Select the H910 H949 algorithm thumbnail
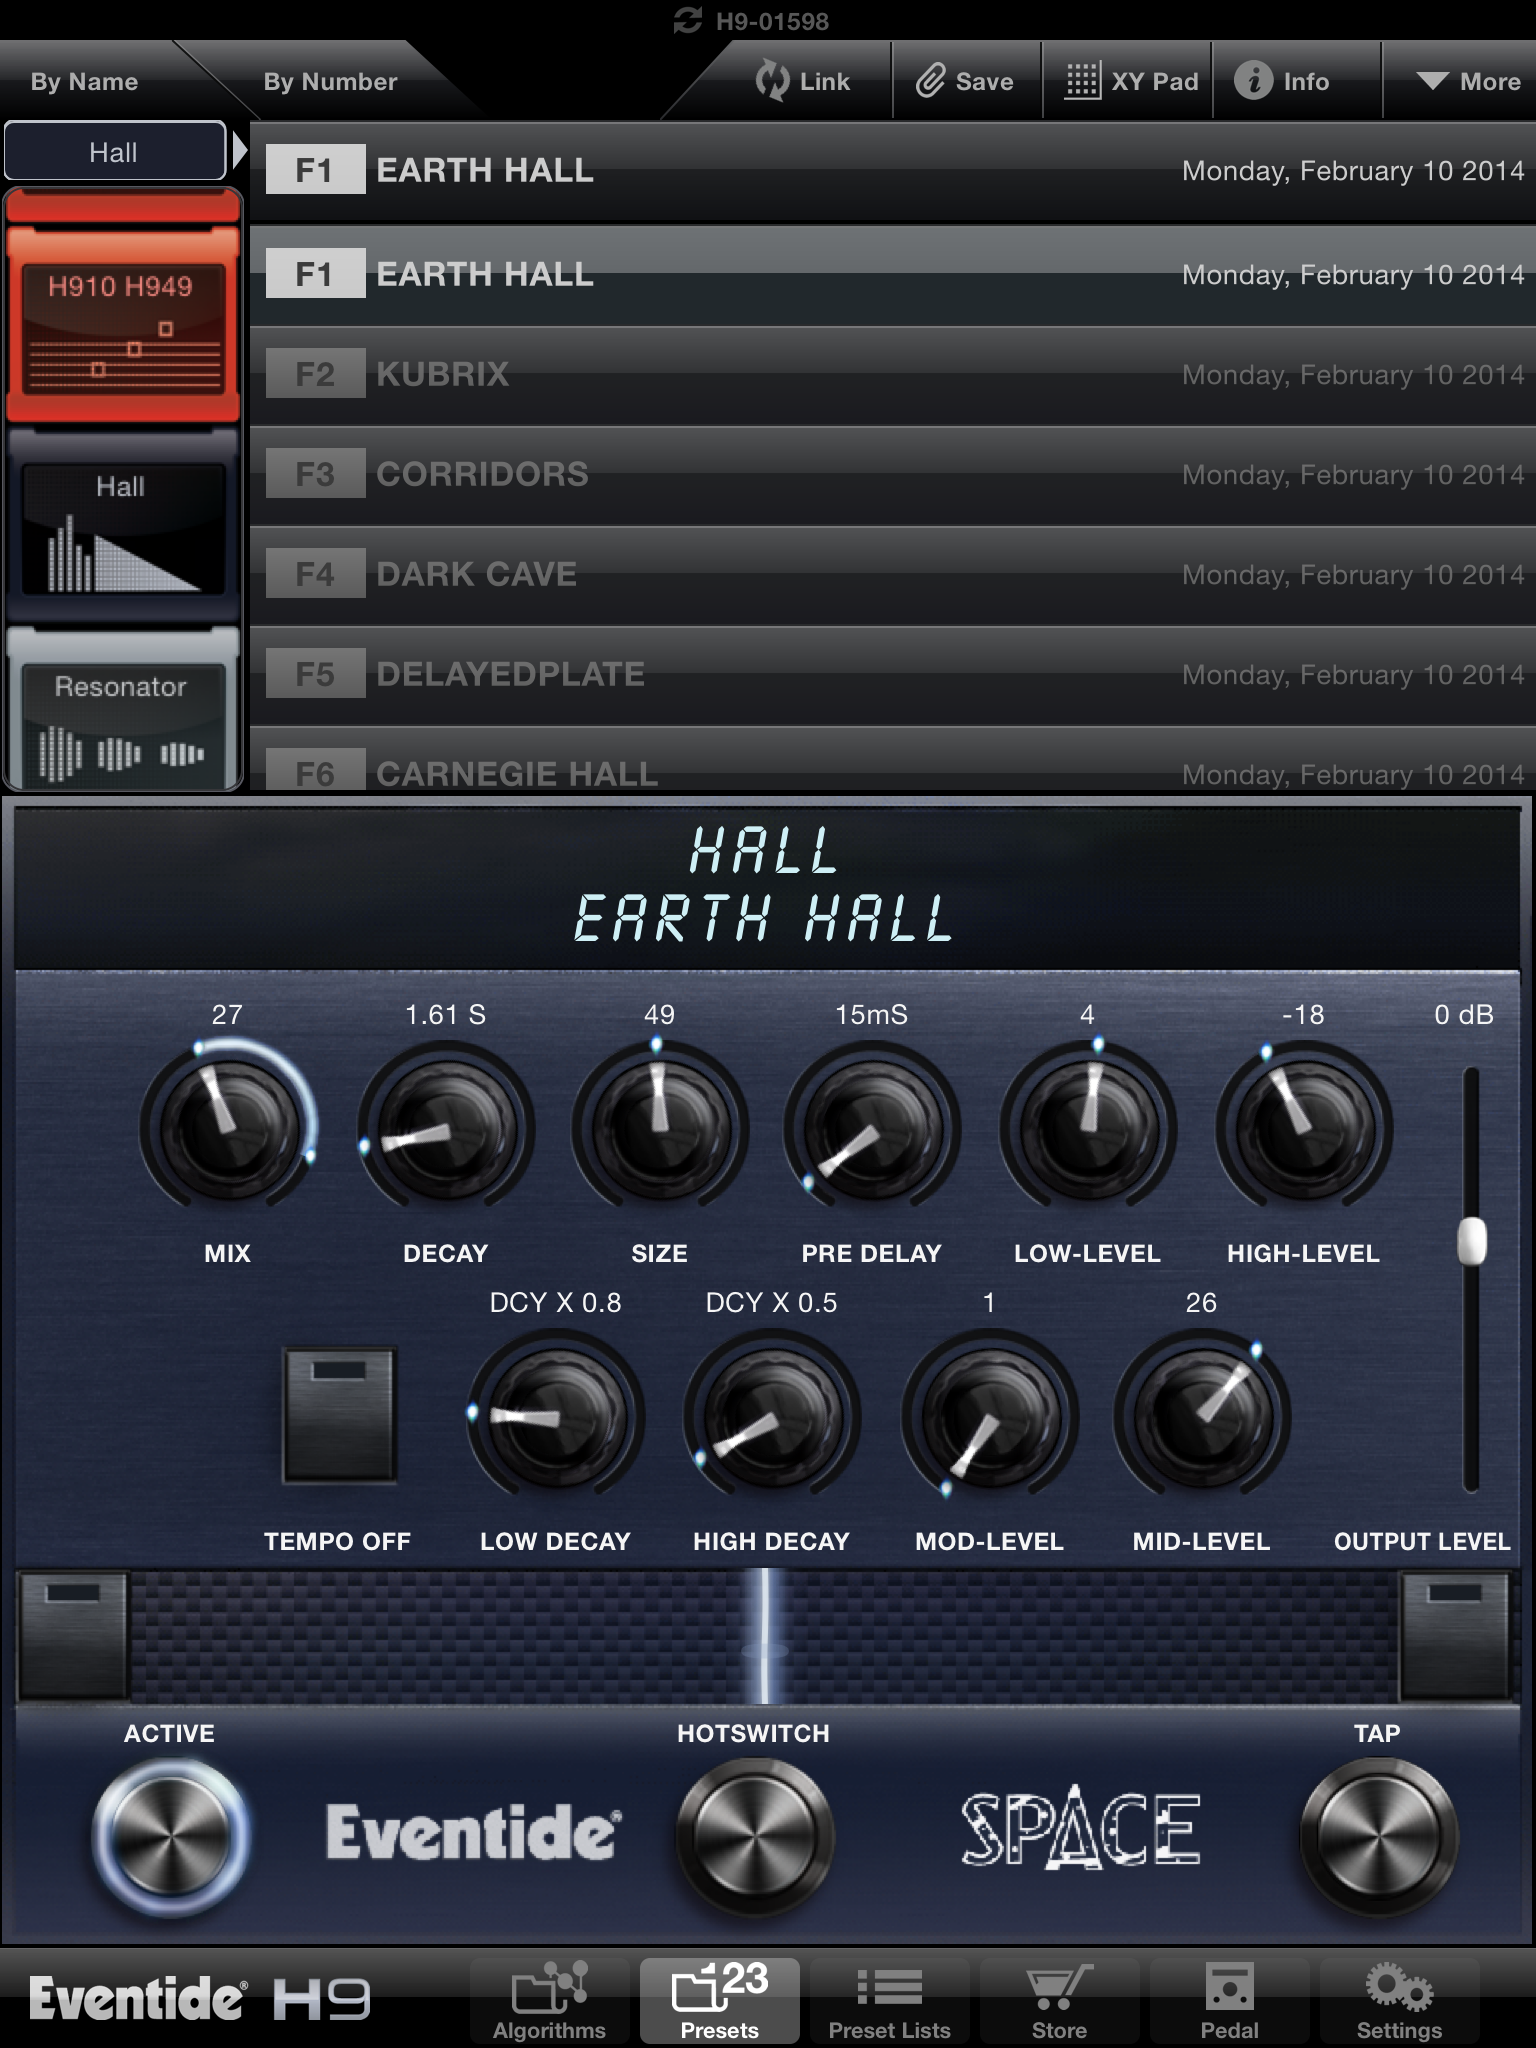This screenshot has width=1536, height=2048. tap(122, 325)
